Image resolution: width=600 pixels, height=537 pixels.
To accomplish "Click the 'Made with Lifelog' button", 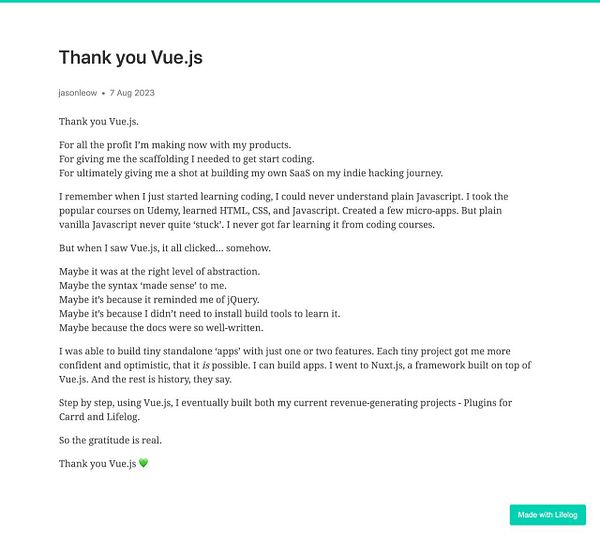I will (547, 515).
